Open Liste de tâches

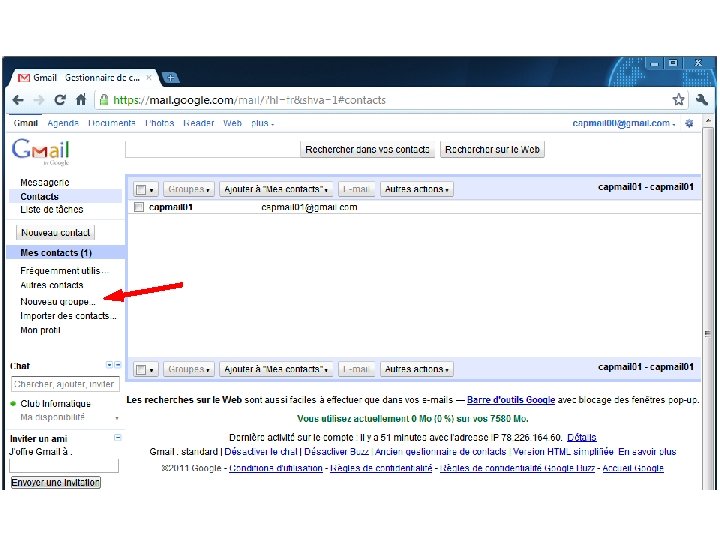click(51, 209)
